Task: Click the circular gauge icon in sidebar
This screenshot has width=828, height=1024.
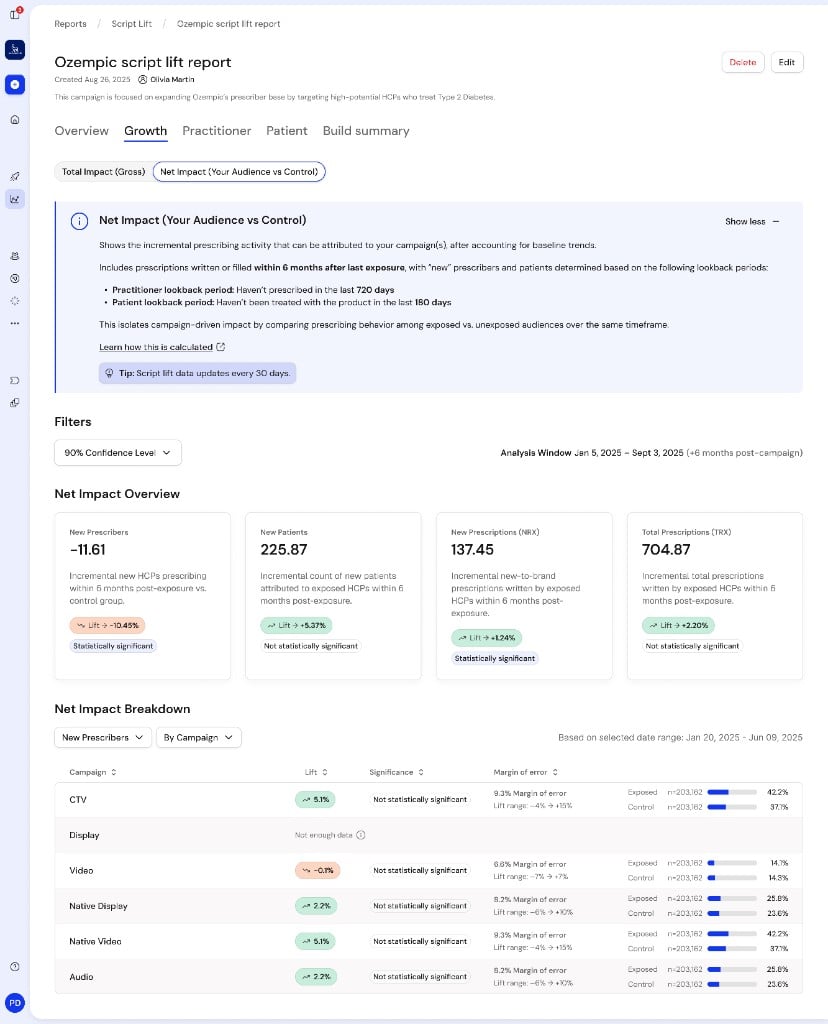Action: coord(15,278)
